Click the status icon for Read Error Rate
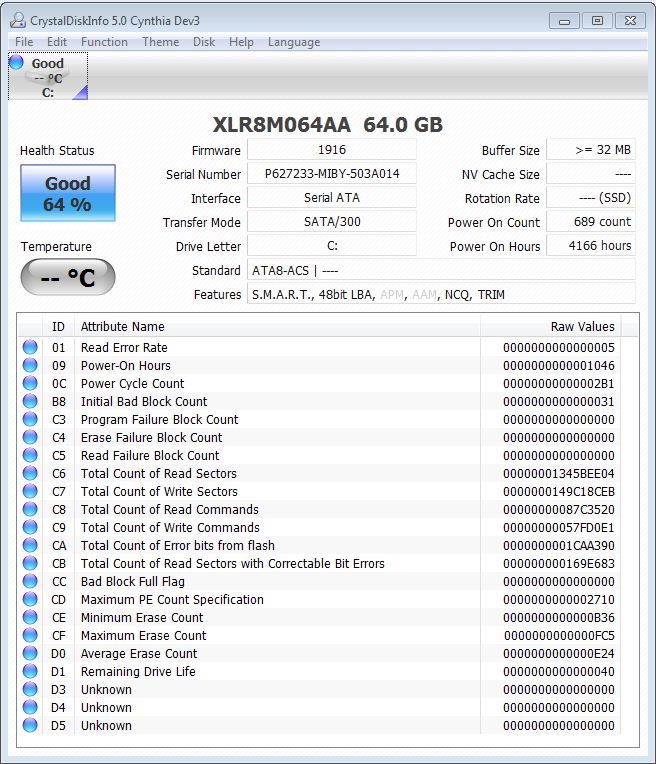Viewport: 656px width, 764px height. tap(30, 347)
